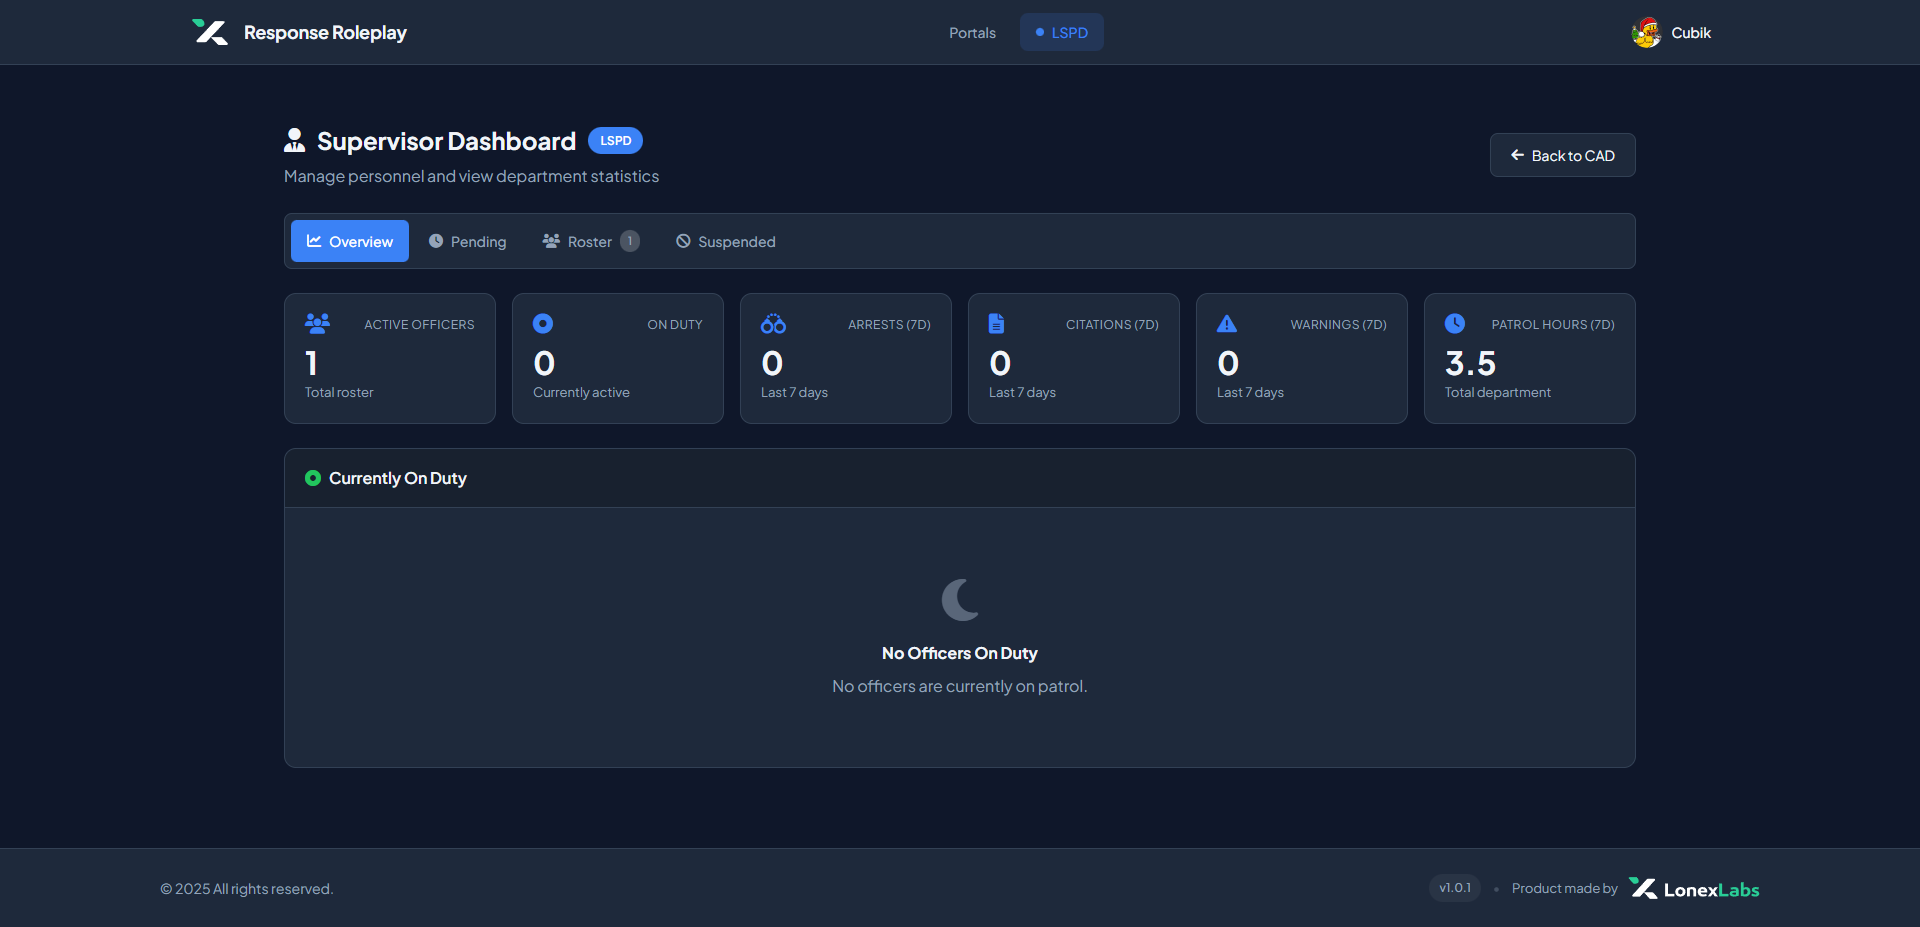Click the 'CITATIONS (7D)' label
The width and height of the screenshot is (1920, 927).
1112,324
